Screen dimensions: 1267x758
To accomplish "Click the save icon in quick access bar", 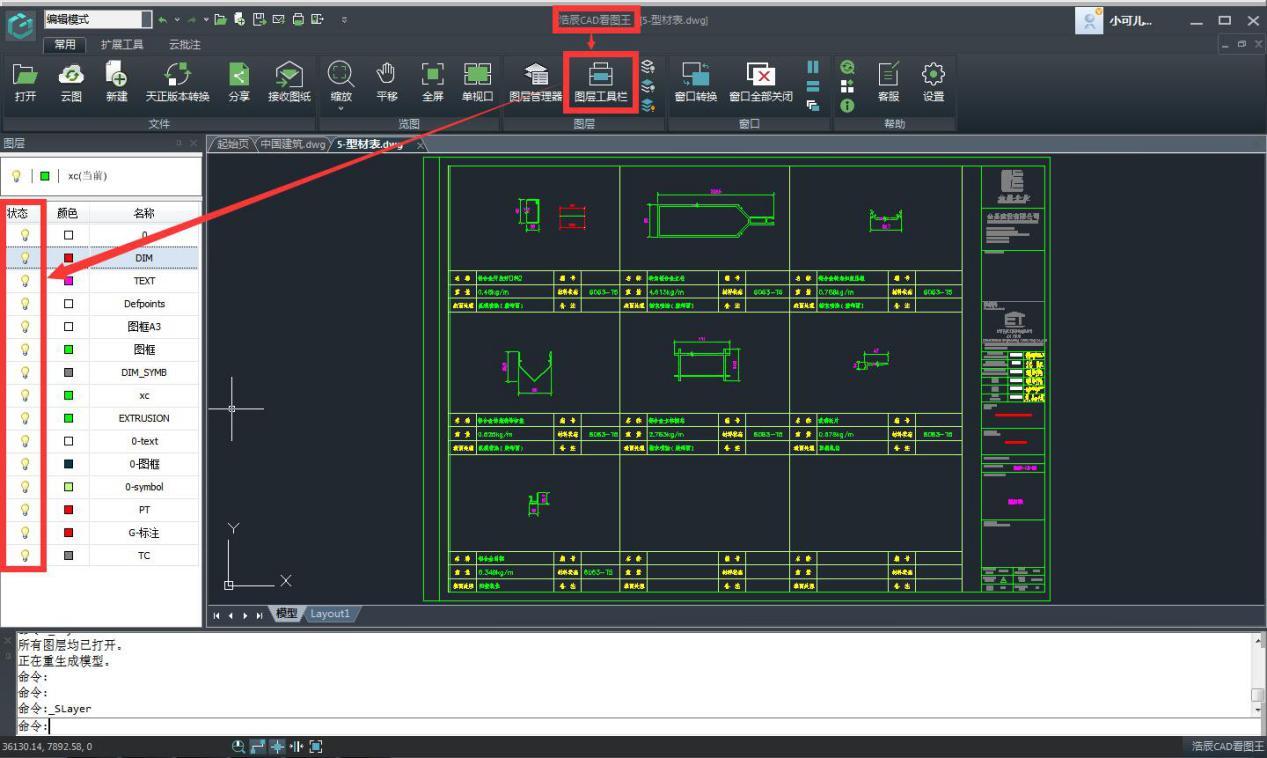I will (x=260, y=19).
